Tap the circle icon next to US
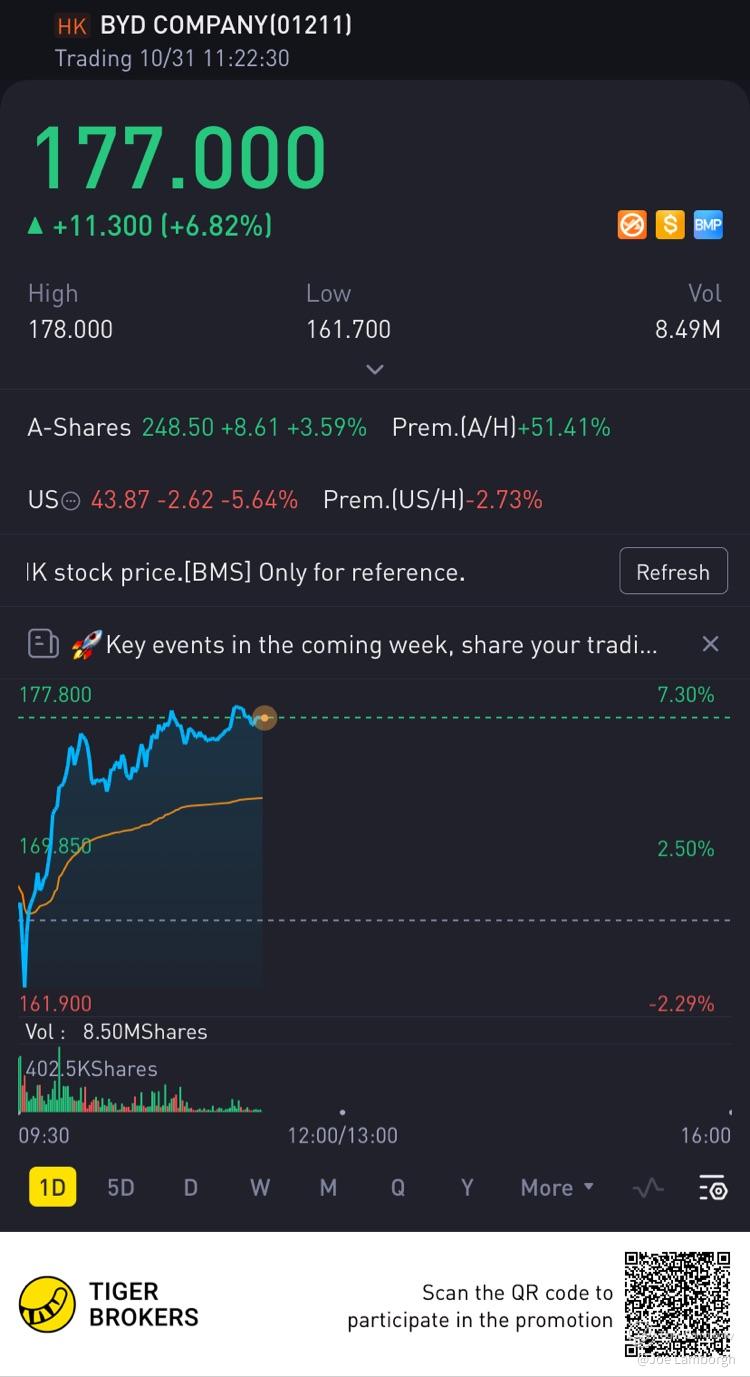The height and width of the screenshot is (1377, 750). click(x=70, y=501)
